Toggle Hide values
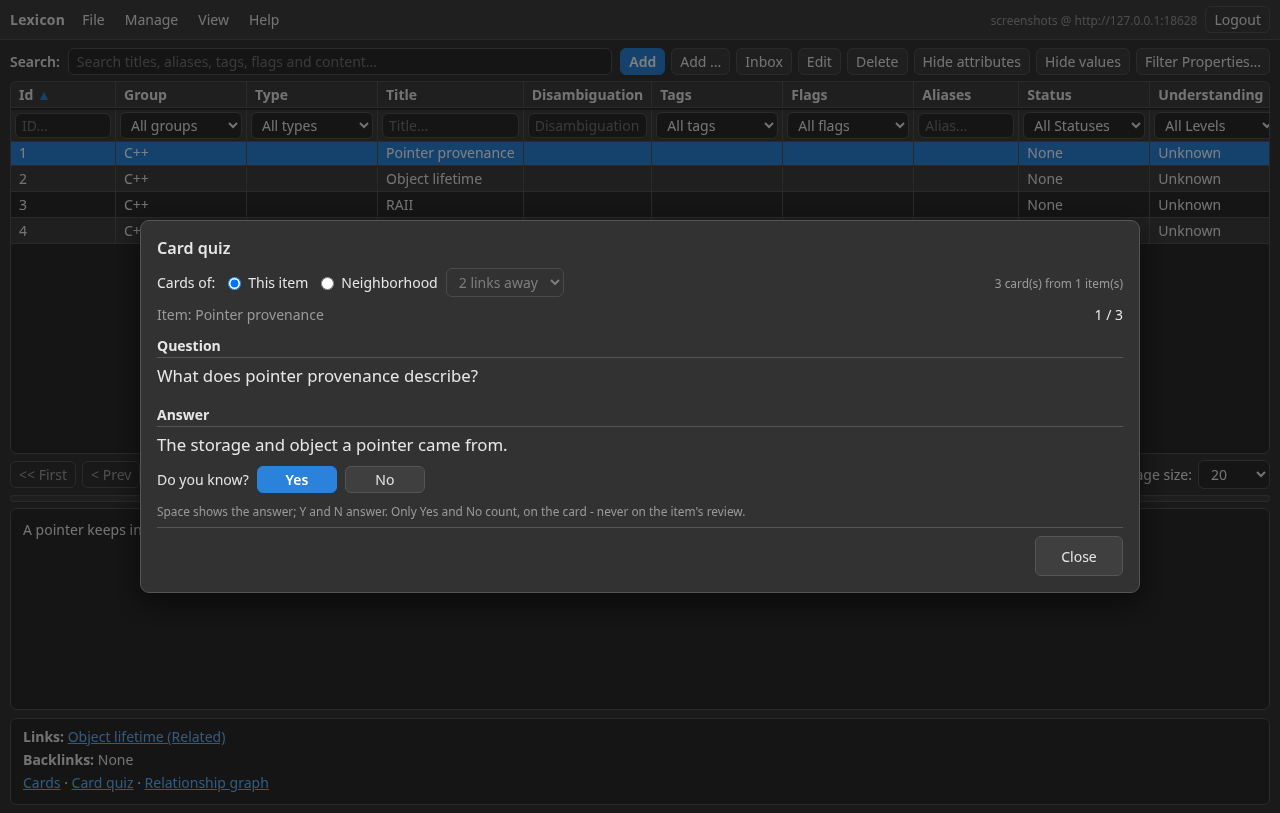This screenshot has height=813, width=1280. pos(1083,62)
